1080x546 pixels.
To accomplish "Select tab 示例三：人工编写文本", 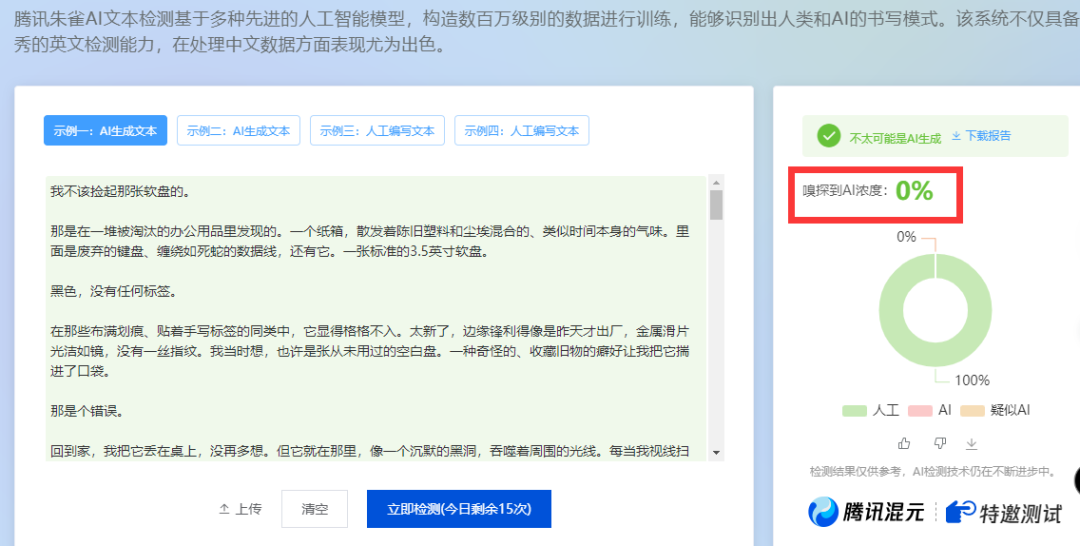I will point(377,130).
